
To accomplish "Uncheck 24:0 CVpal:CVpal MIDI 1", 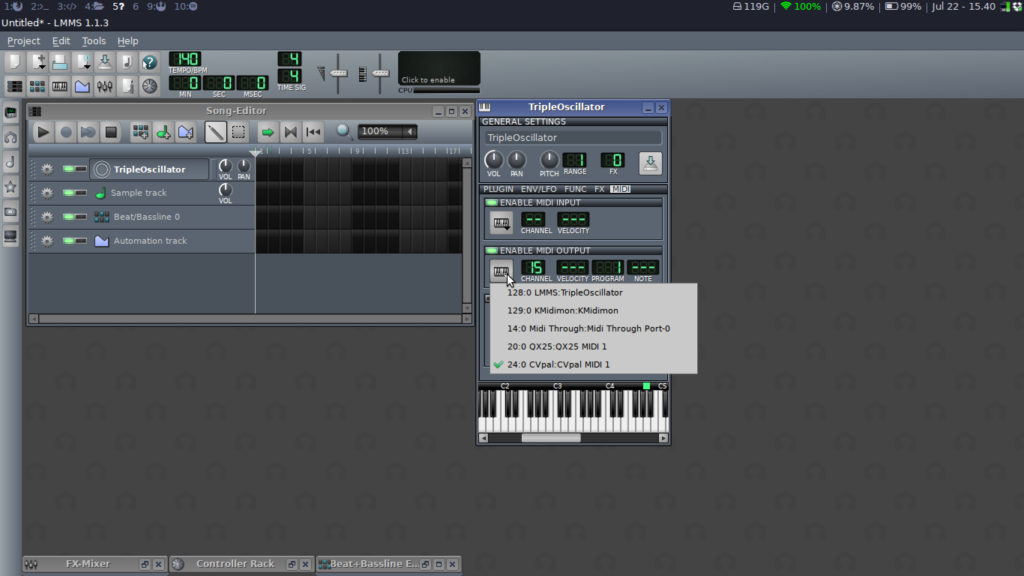I will pos(593,364).
